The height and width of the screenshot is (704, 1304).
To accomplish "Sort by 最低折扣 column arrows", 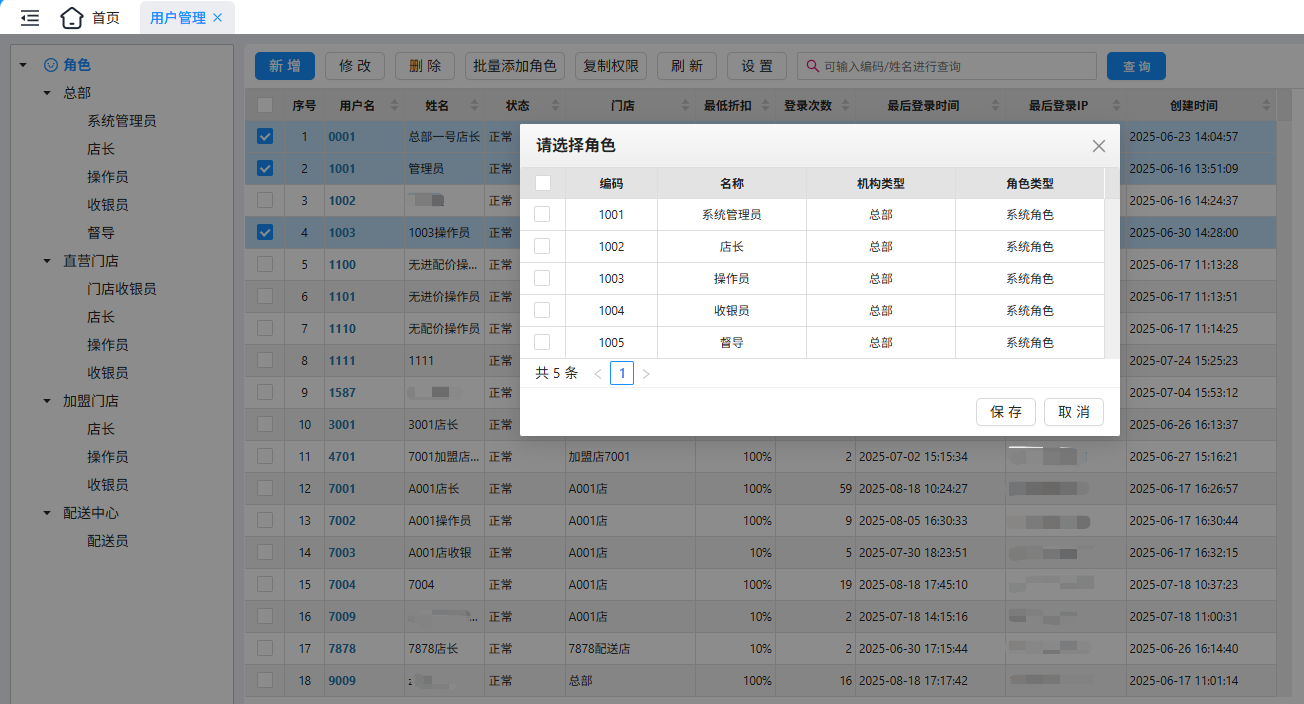I will pyautogui.click(x=764, y=105).
